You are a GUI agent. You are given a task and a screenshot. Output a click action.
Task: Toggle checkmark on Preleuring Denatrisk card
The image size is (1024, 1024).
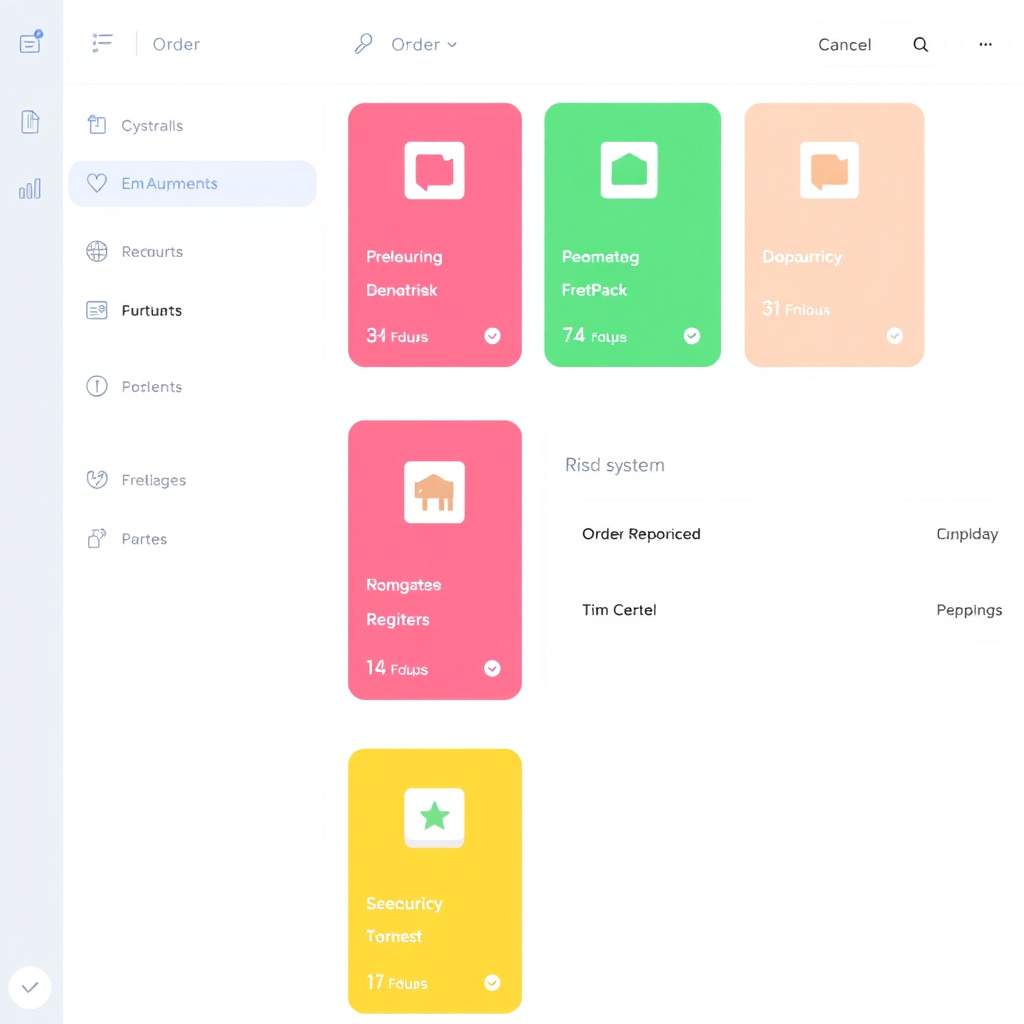click(x=492, y=336)
